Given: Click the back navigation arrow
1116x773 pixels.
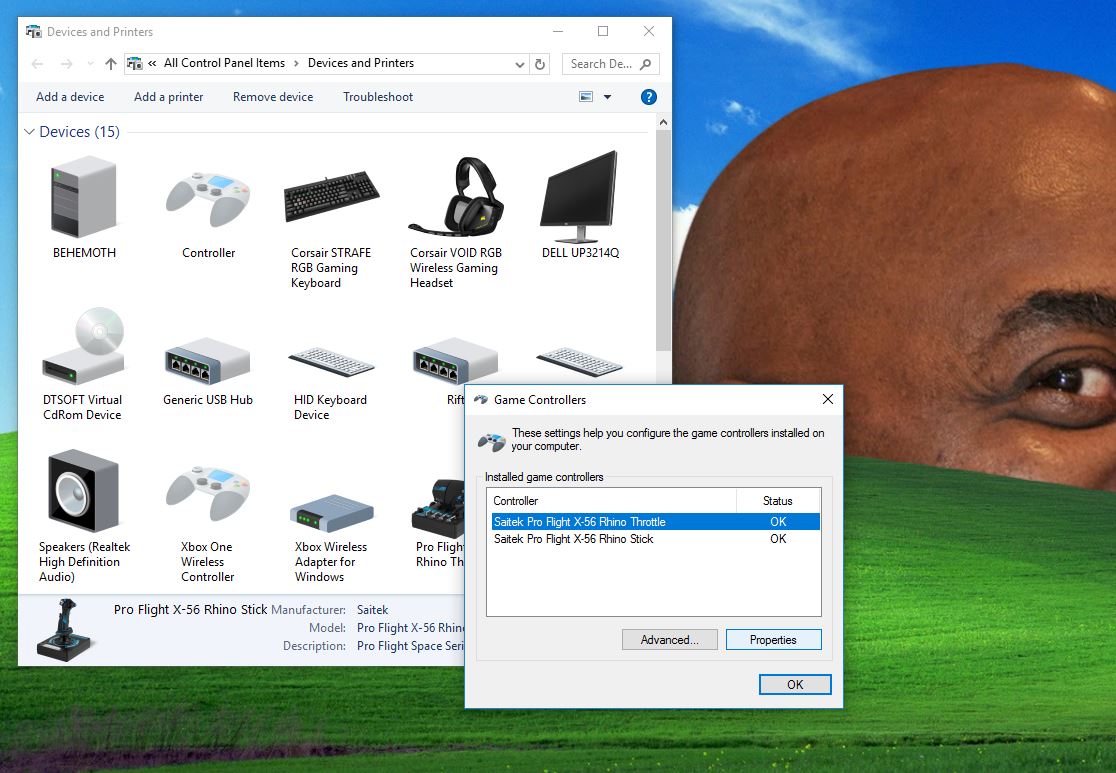Looking at the screenshot, I should point(38,64).
